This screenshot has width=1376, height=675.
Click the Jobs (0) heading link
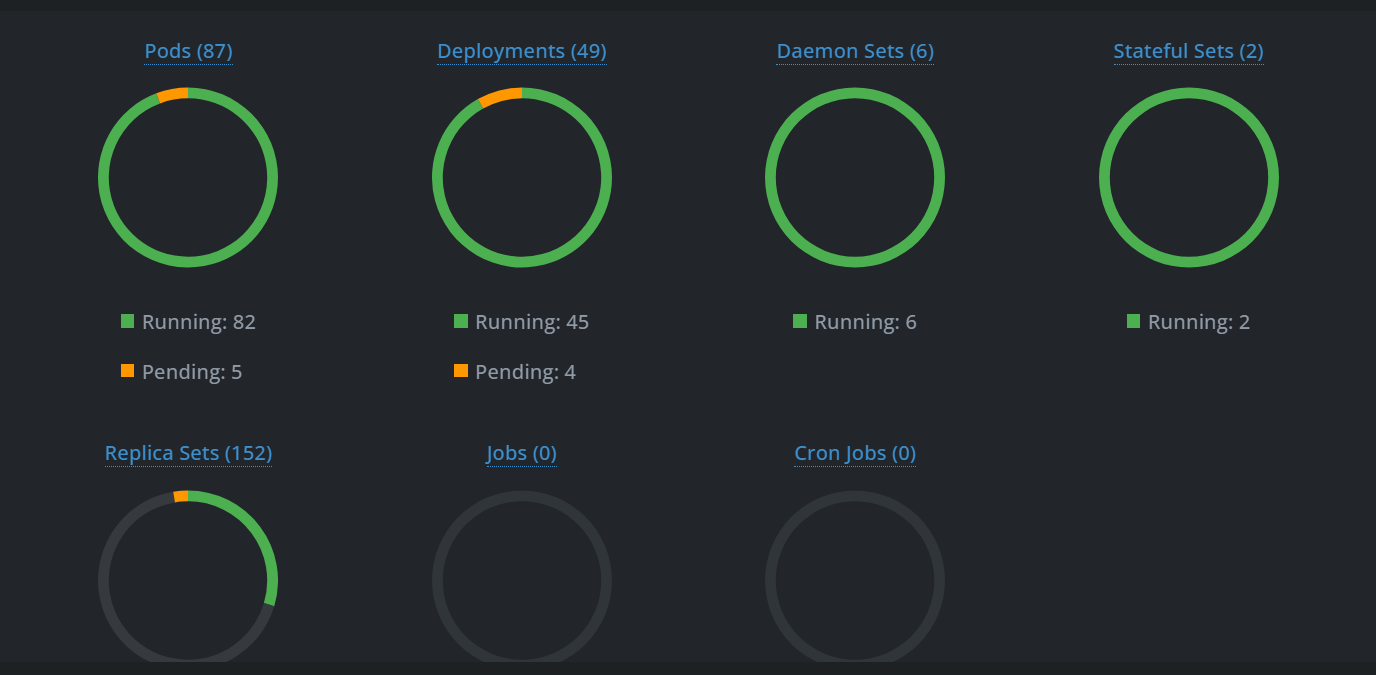point(521,453)
